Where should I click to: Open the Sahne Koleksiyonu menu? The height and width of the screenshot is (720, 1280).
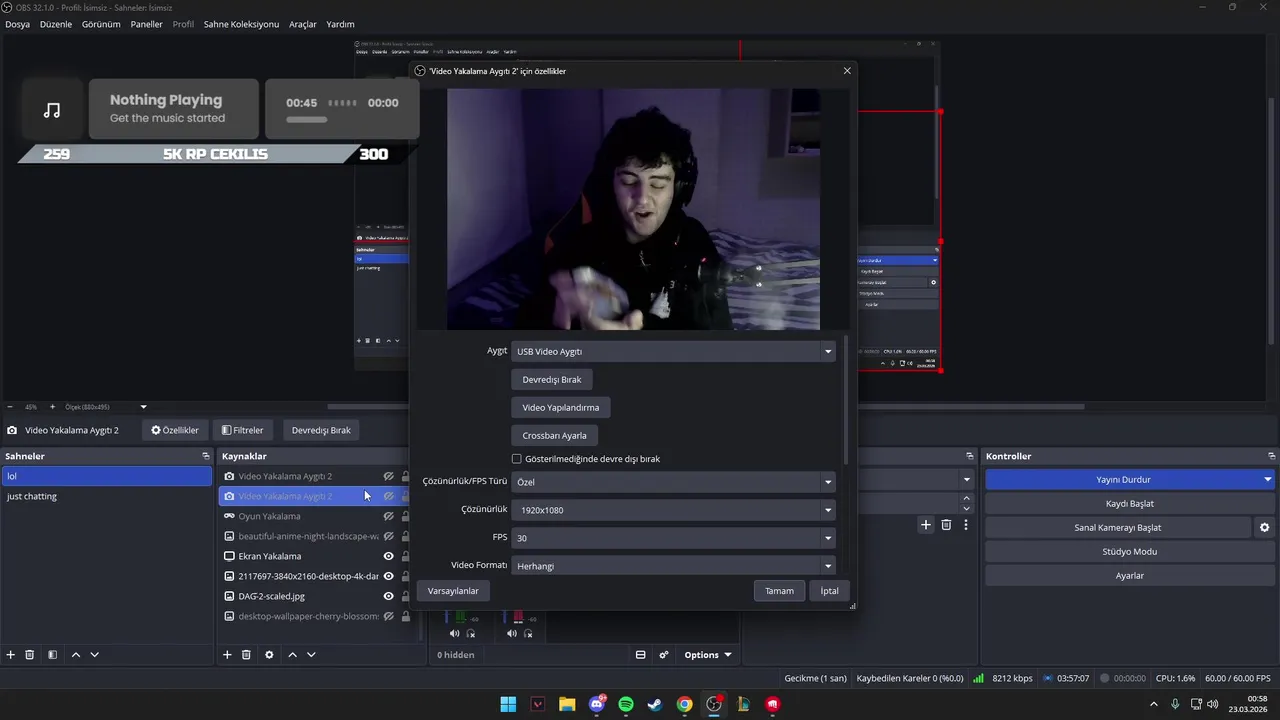(241, 24)
